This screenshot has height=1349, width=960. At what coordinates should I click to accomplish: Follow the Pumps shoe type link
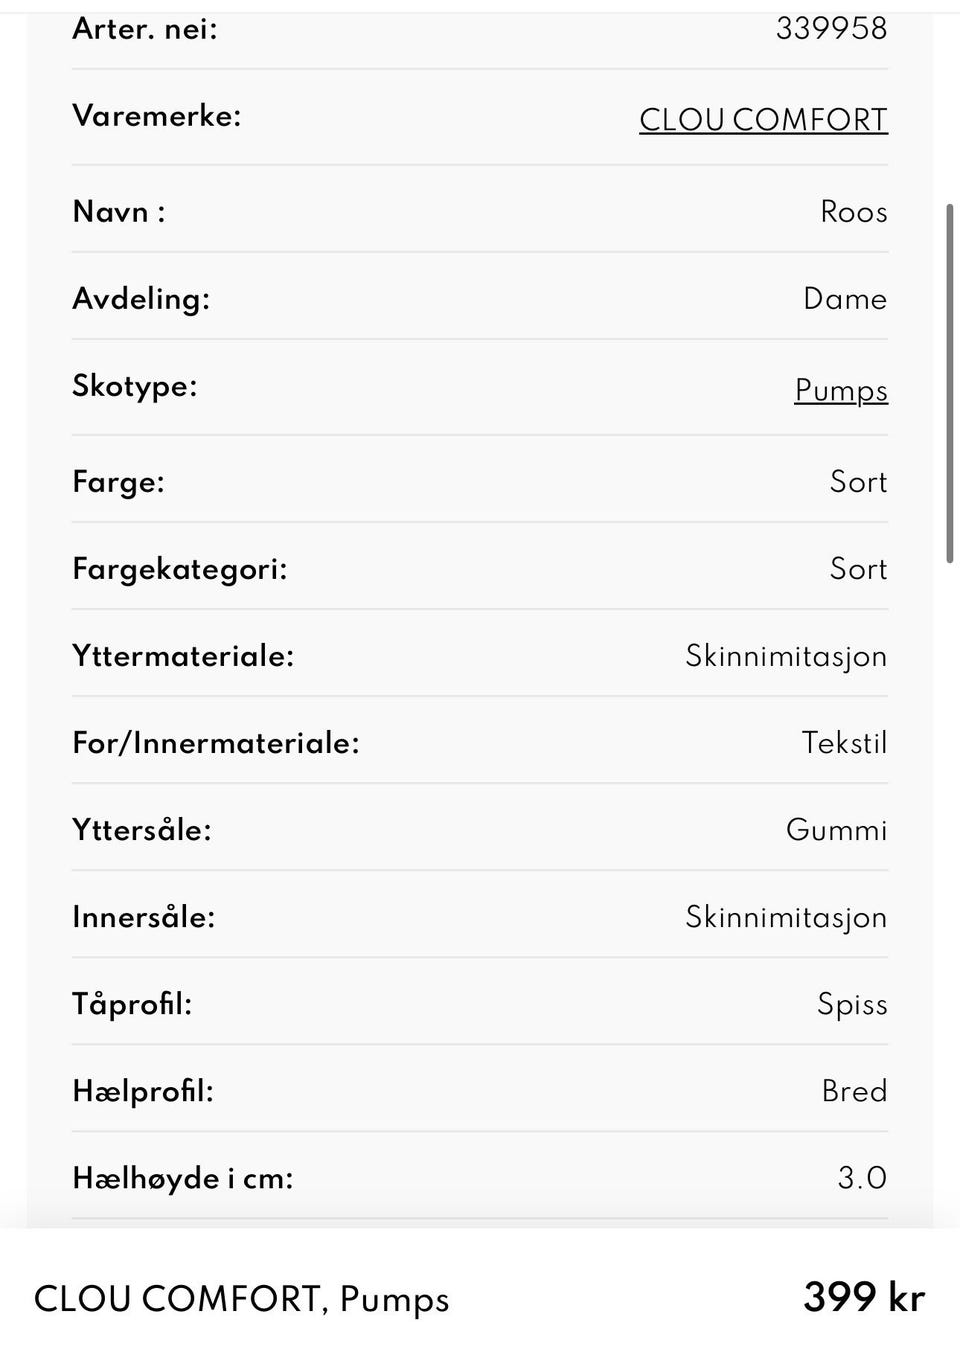click(841, 390)
